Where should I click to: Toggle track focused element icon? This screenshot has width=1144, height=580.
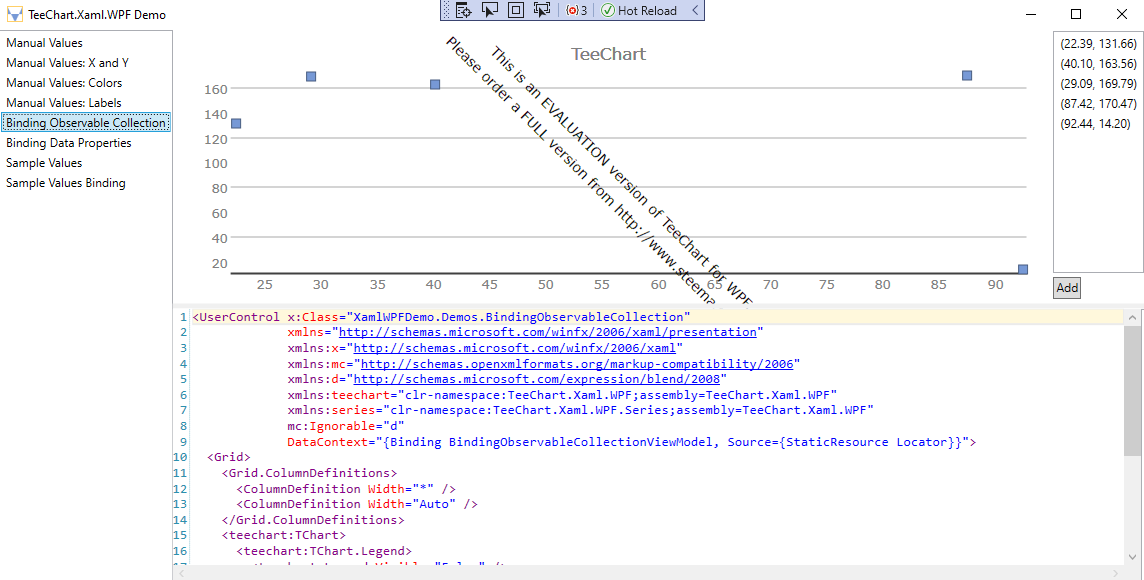(541, 10)
